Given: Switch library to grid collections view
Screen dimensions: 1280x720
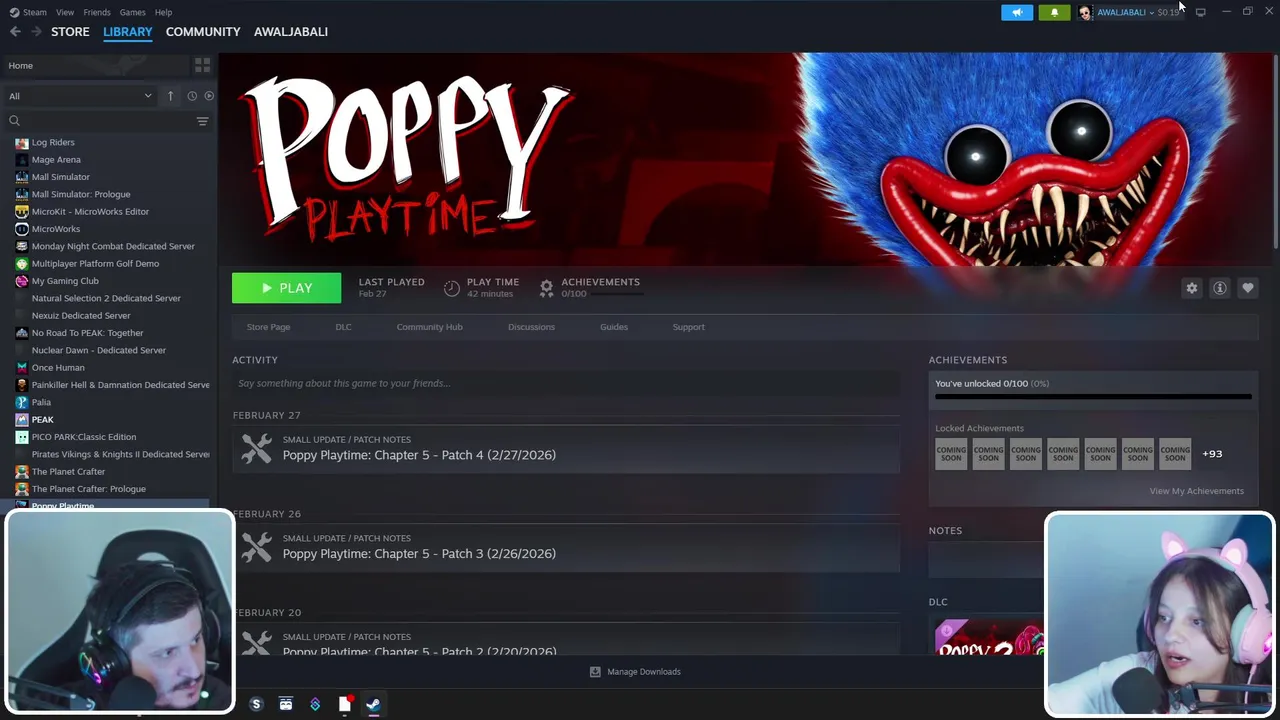Looking at the screenshot, I should (x=202, y=65).
